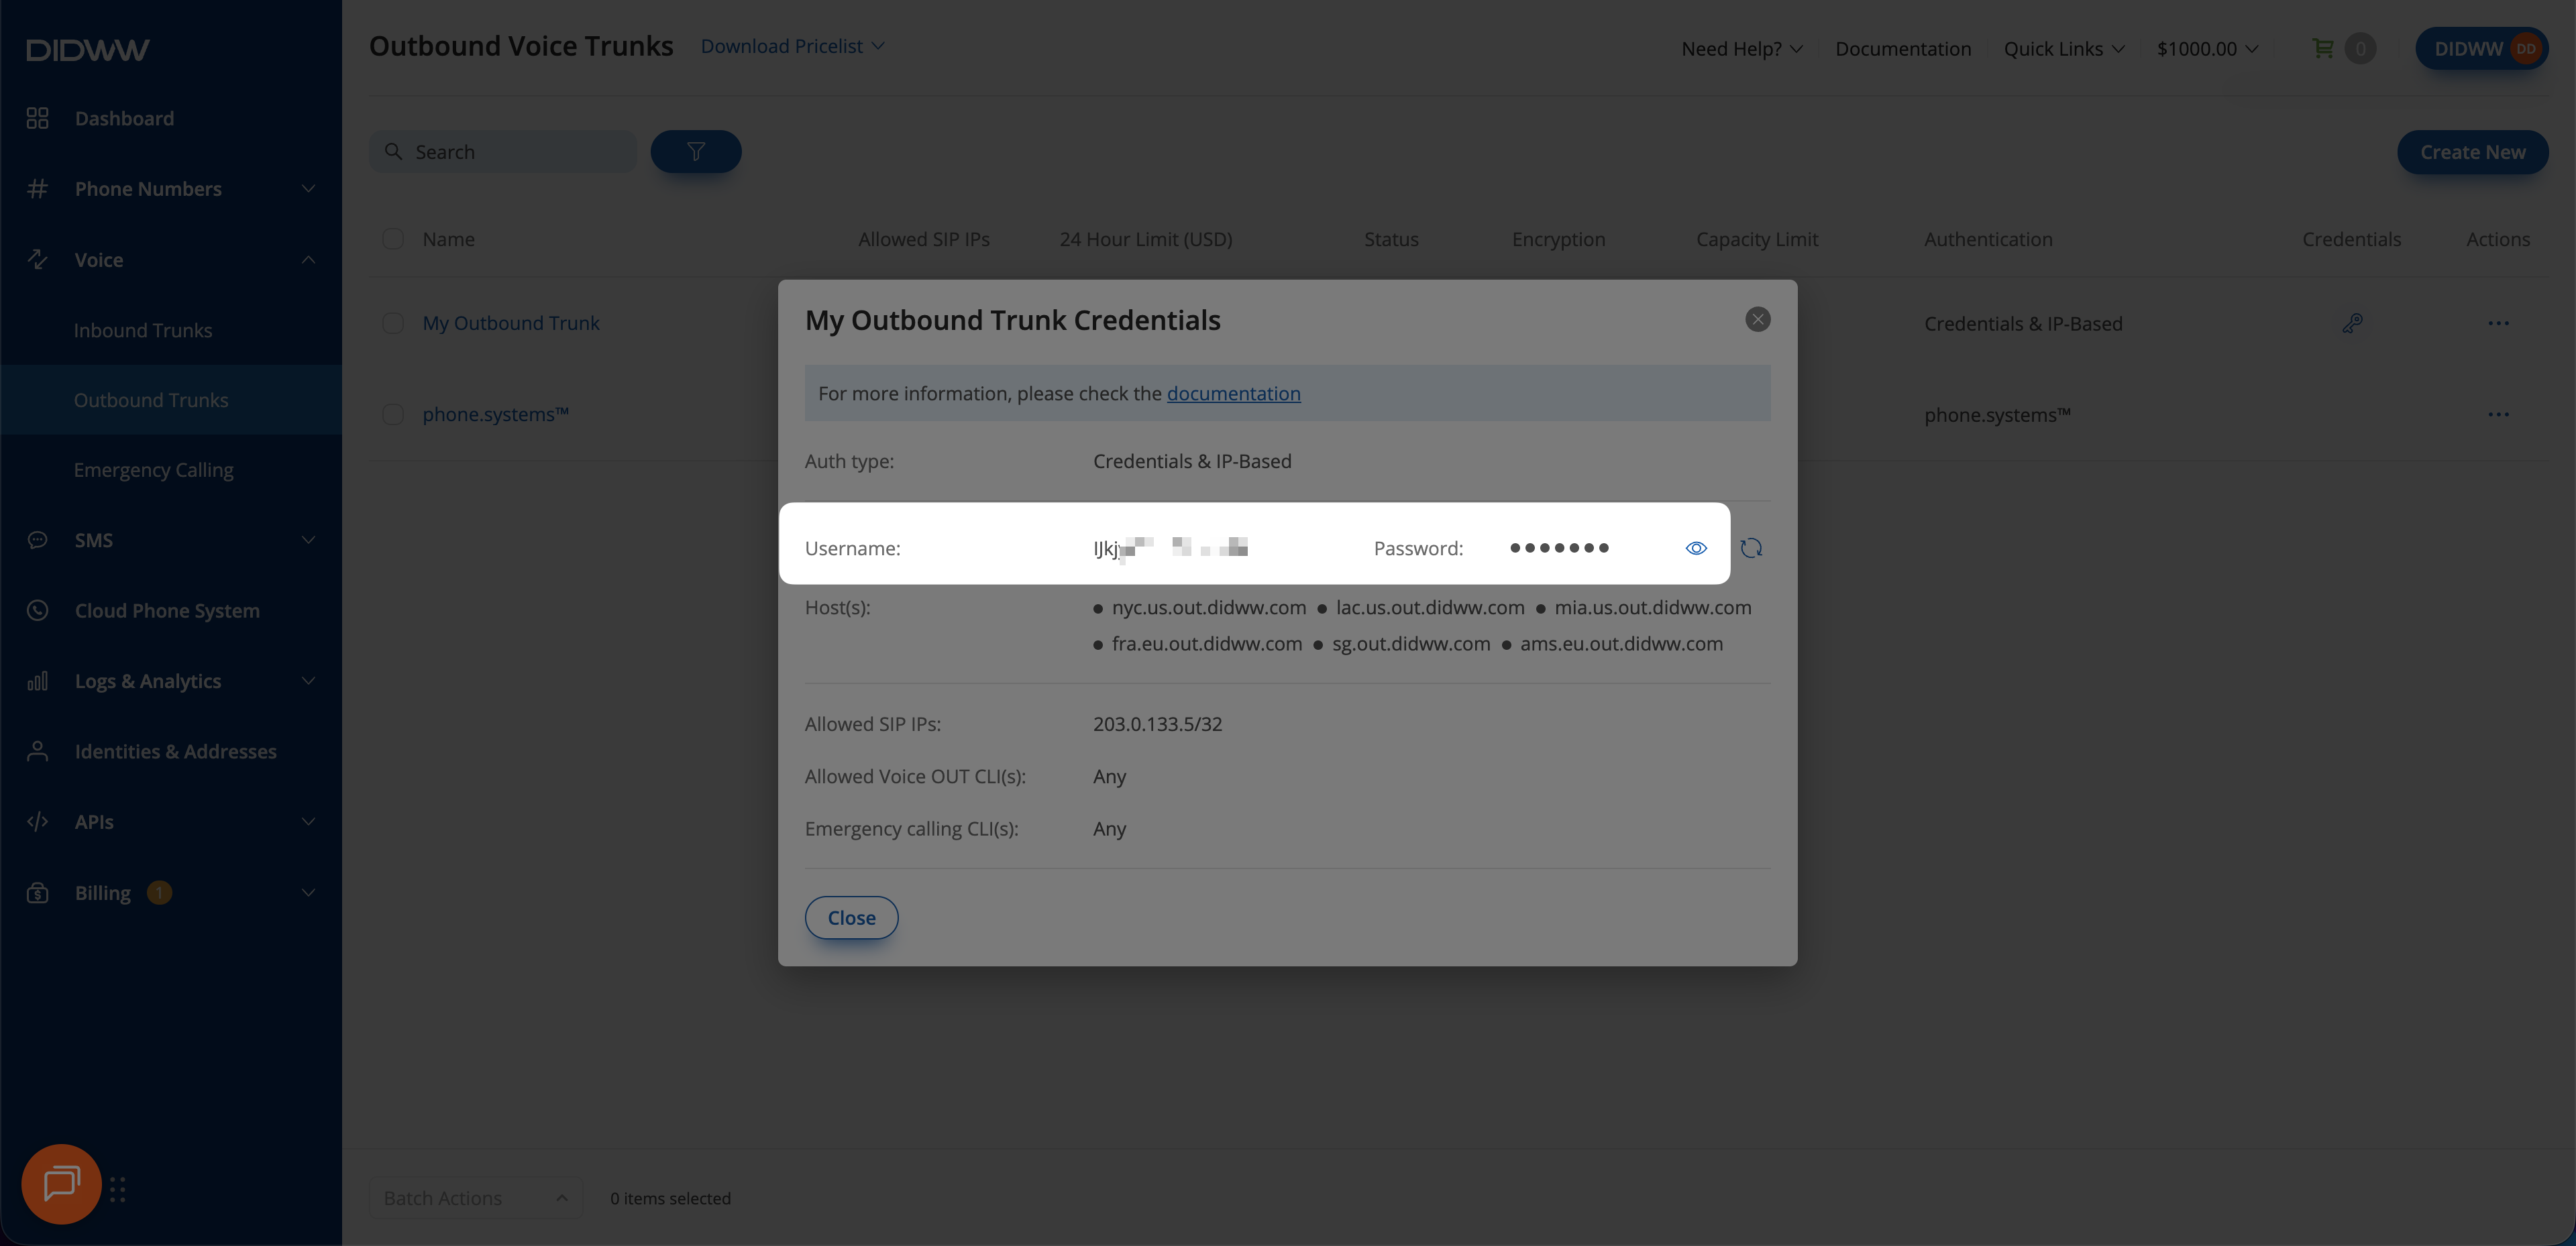Regenerate the trunk password
The width and height of the screenshot is (2576, 1246).
(1751, 548)
